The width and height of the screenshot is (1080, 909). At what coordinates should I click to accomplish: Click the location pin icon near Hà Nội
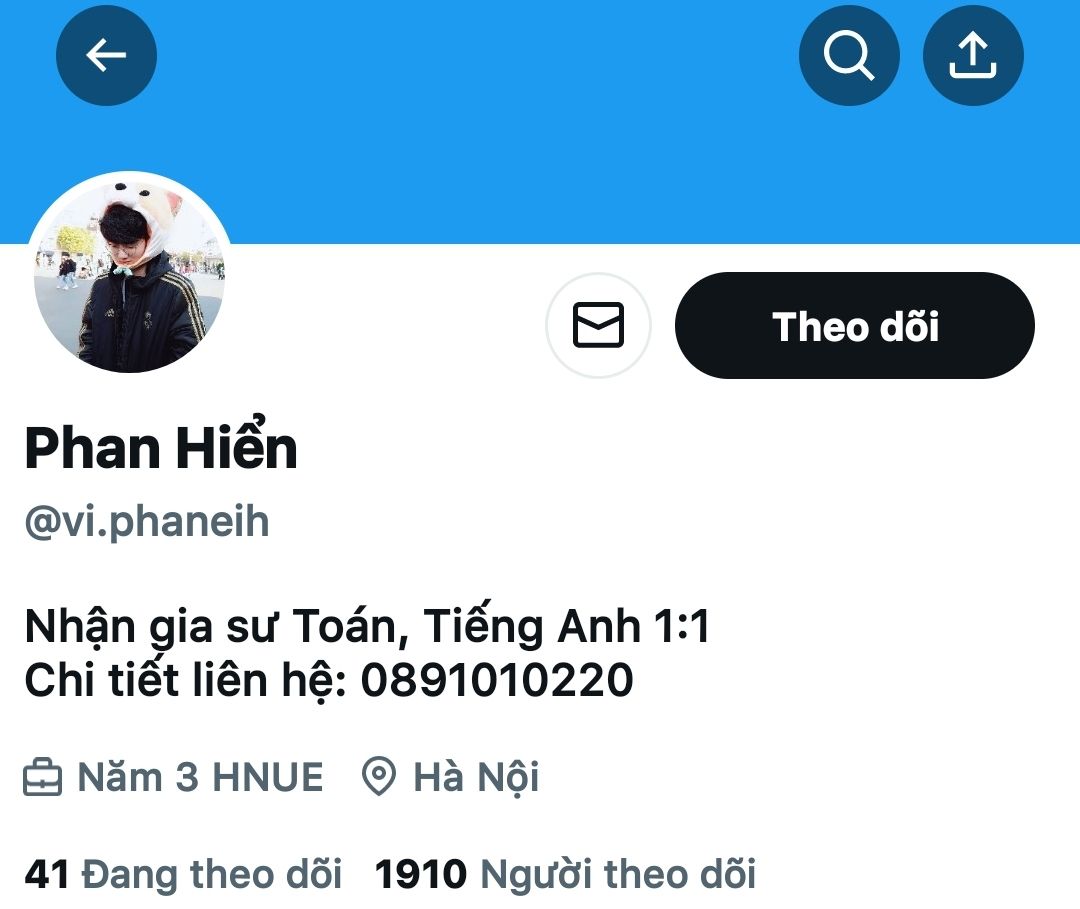tap(379, 777)
